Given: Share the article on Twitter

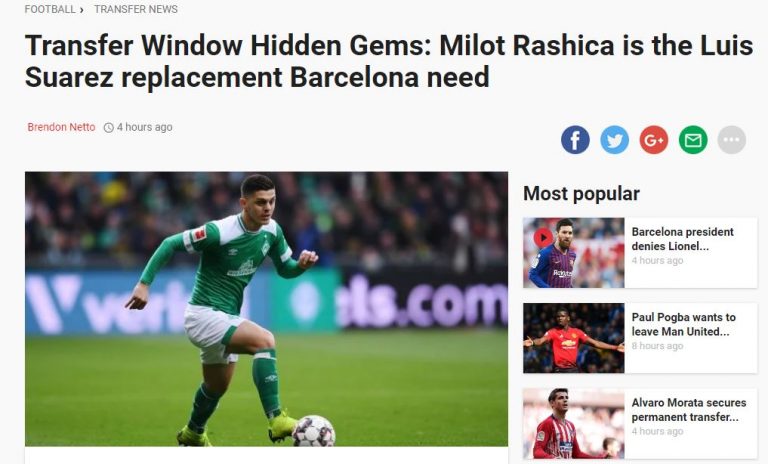Looking at the screenshot, I should (614, 140).
